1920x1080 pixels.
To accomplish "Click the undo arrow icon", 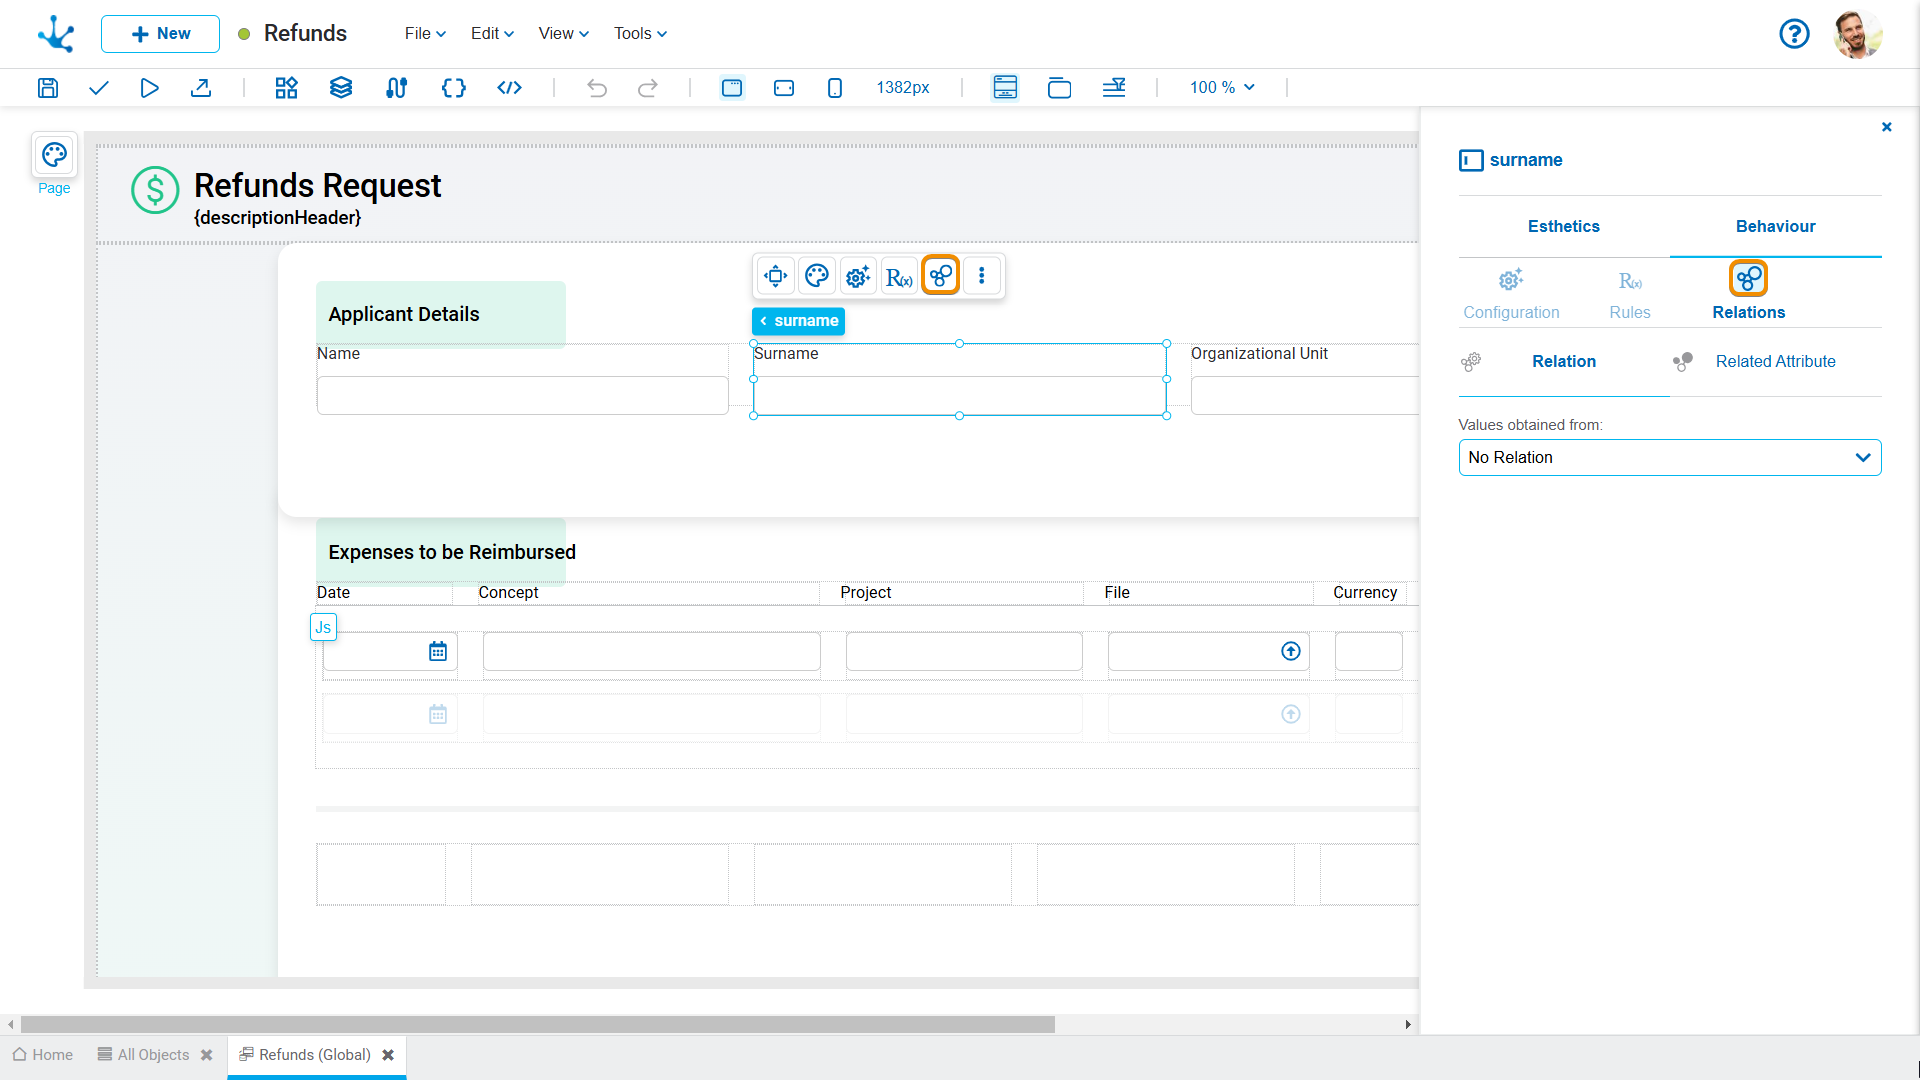I will [597, 88].
